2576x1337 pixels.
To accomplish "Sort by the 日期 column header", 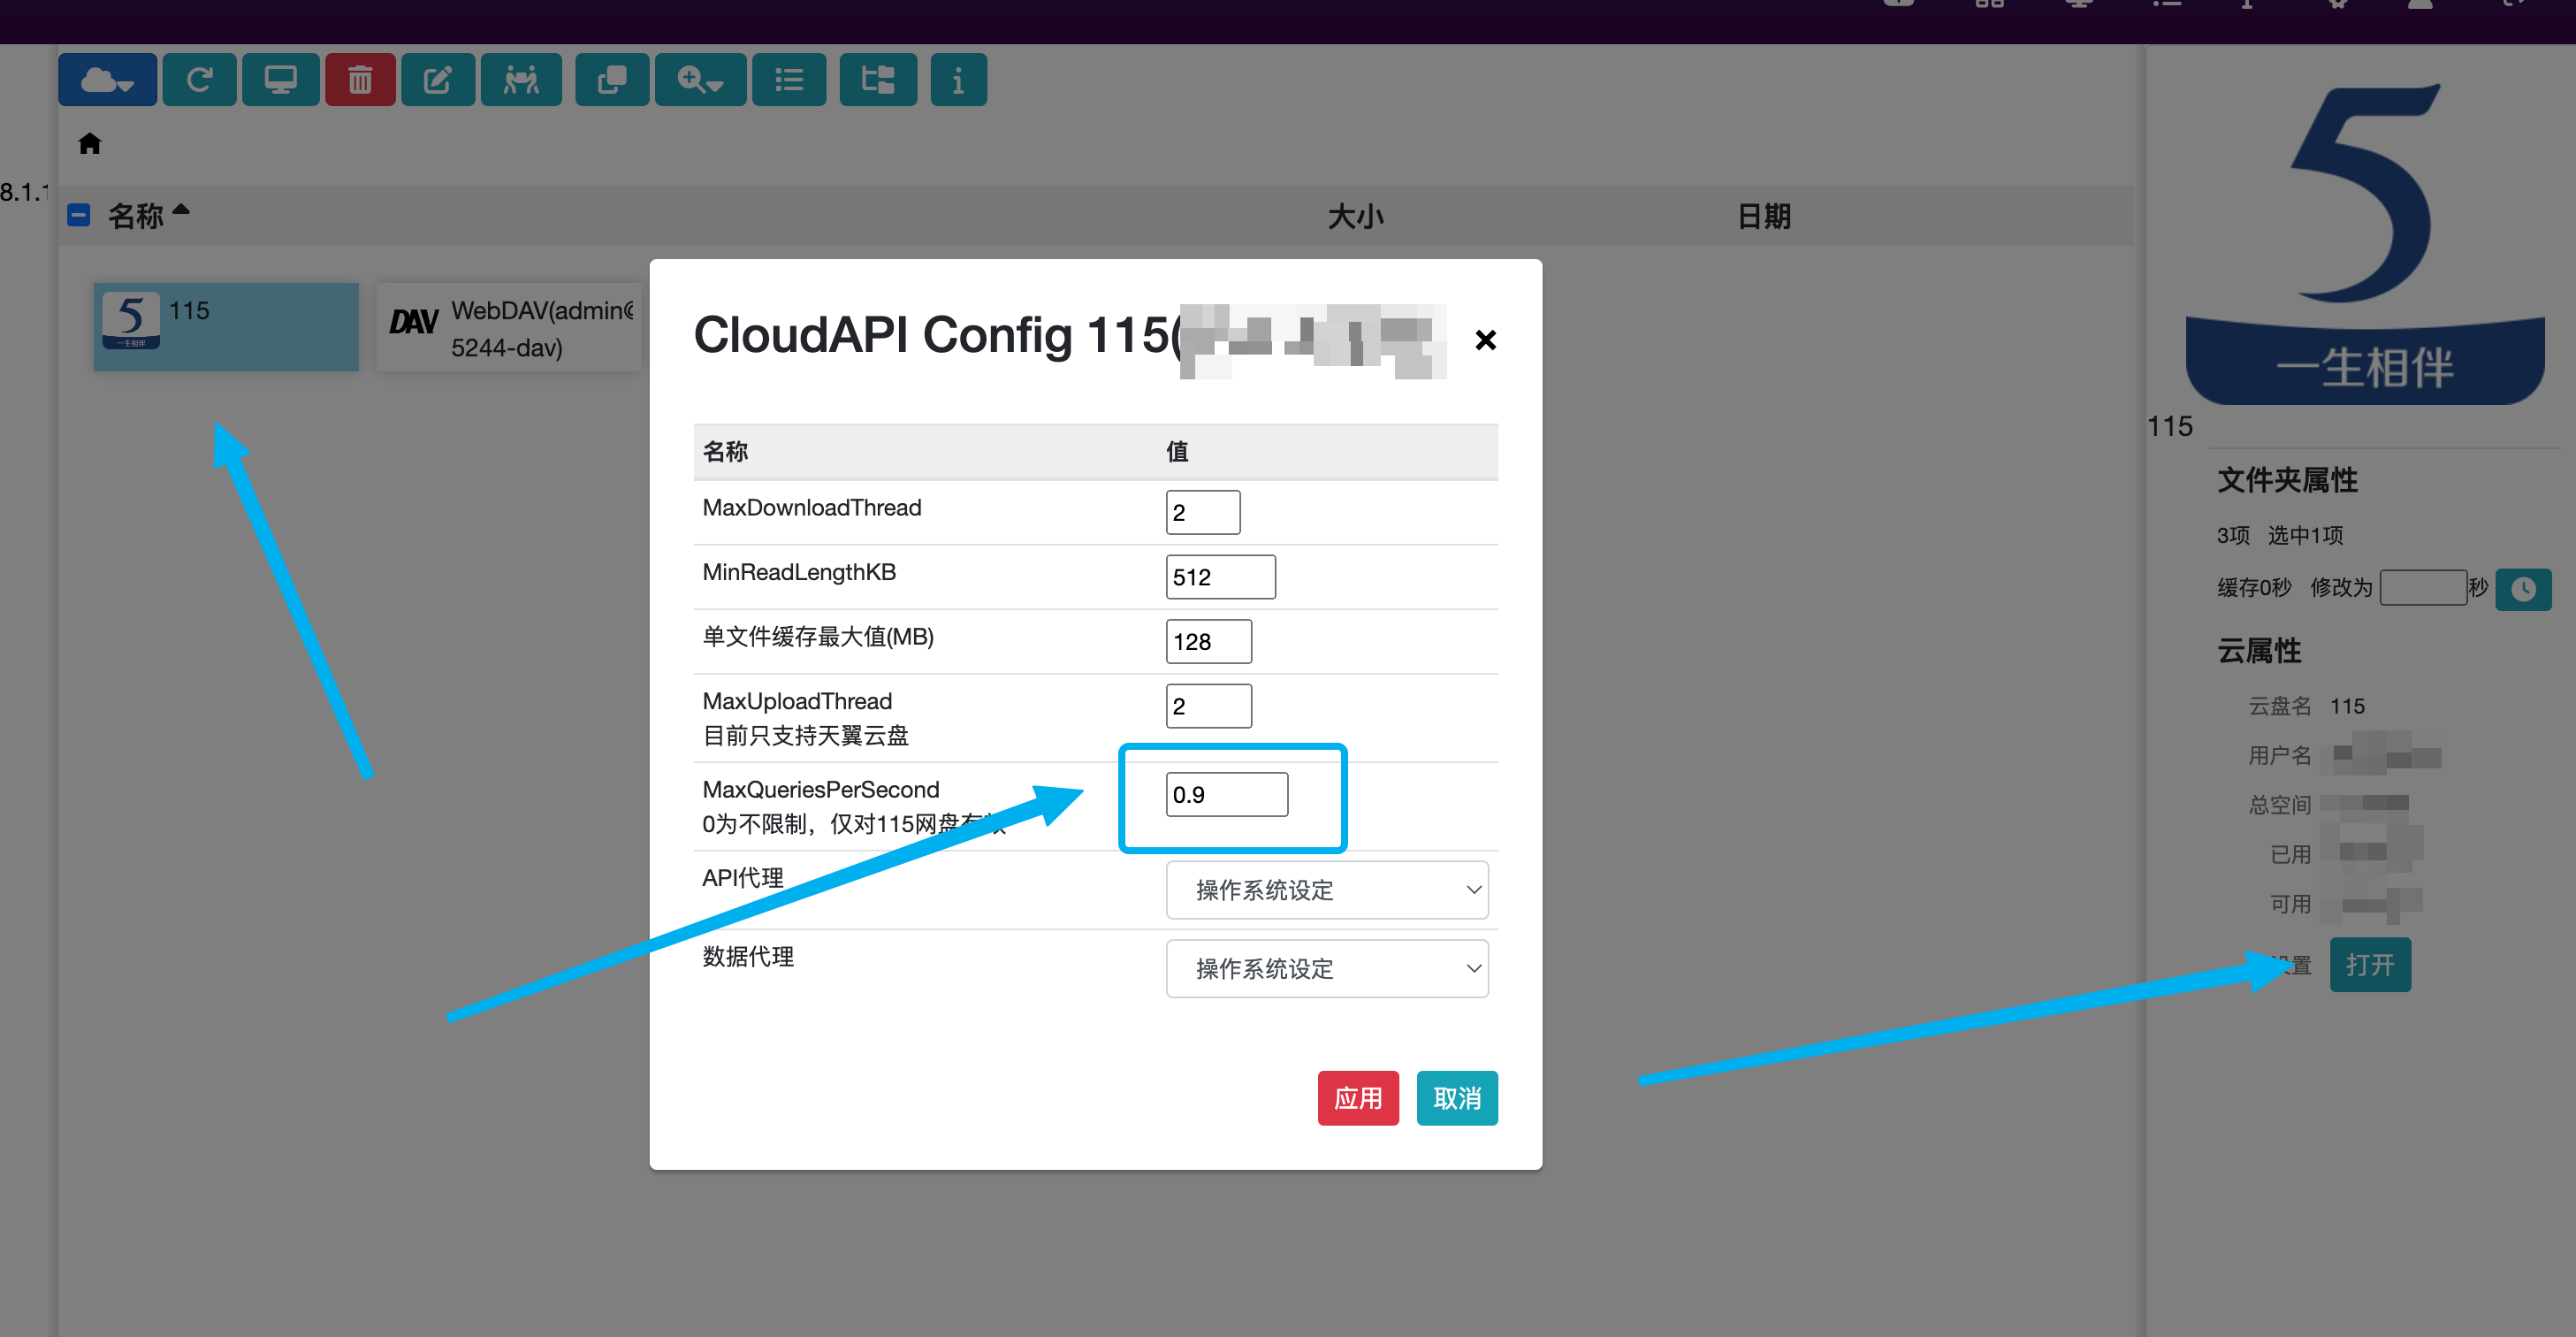I will click(x=1764, y=216).
